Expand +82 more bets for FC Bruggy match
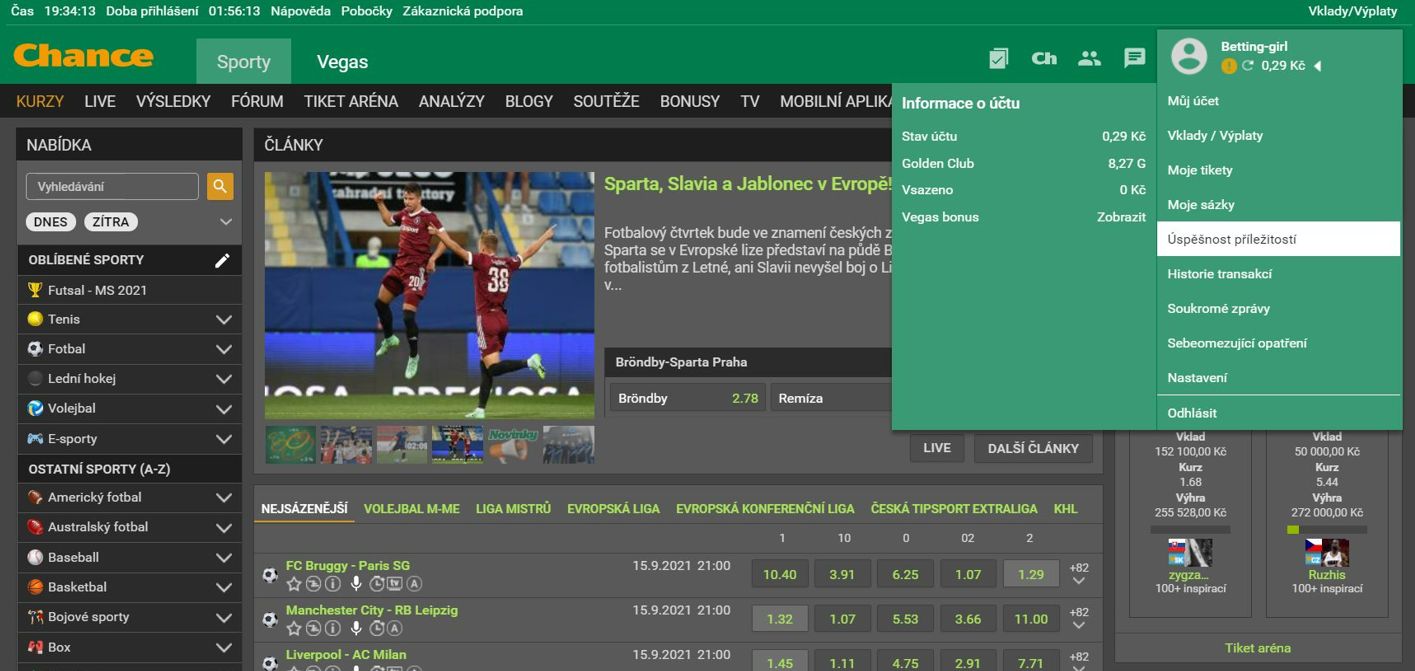The image size is (1415, 671). (1079, 574)
